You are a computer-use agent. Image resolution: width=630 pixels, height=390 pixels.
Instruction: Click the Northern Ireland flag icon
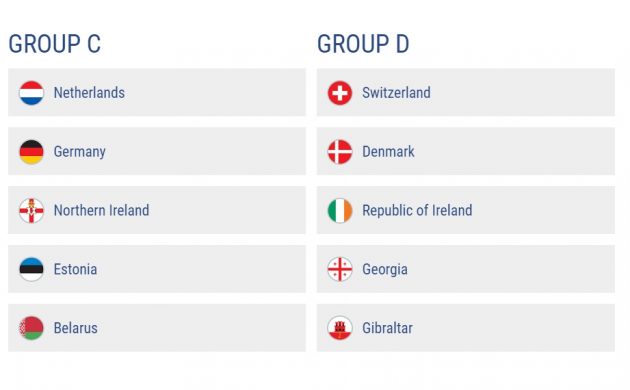[31, 210]
